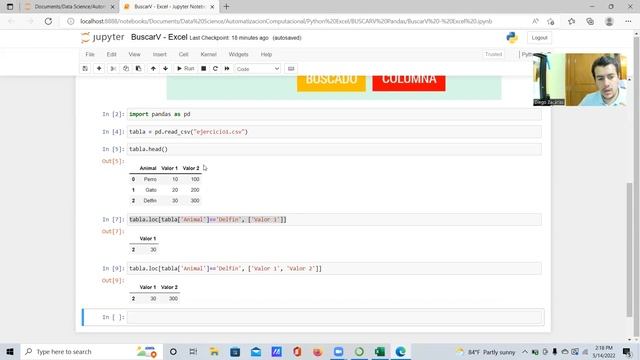Select the pd.read_csv code cell
Image resolution: width=640 pixels, height=360 pixels.
tap(334, 132)
